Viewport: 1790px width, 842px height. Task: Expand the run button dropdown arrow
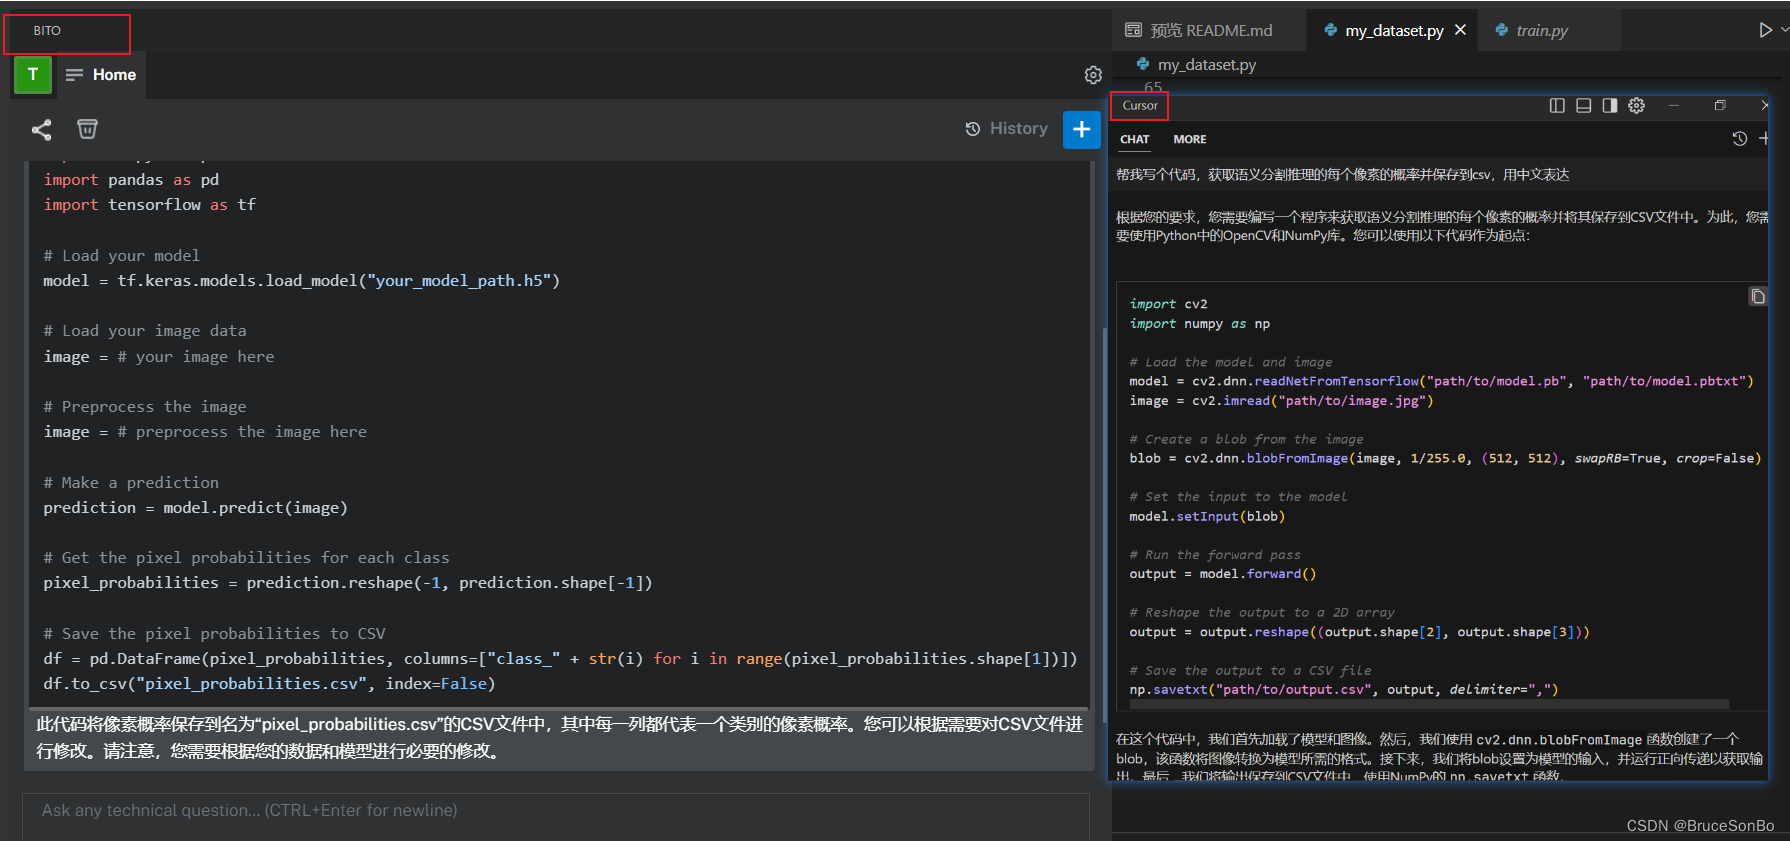tap(1784, 30)
